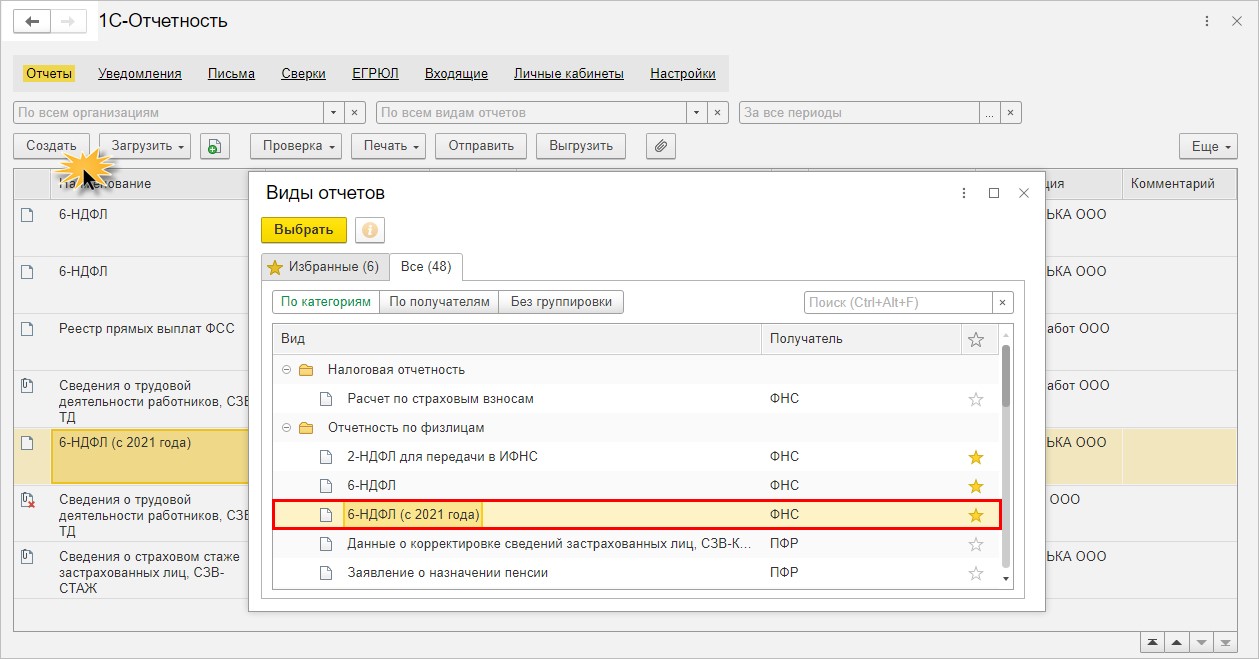Open the По всем видам отчетов dropdown
The width and height of the screenshot is (1259, 659).
[x=696, y=113]
